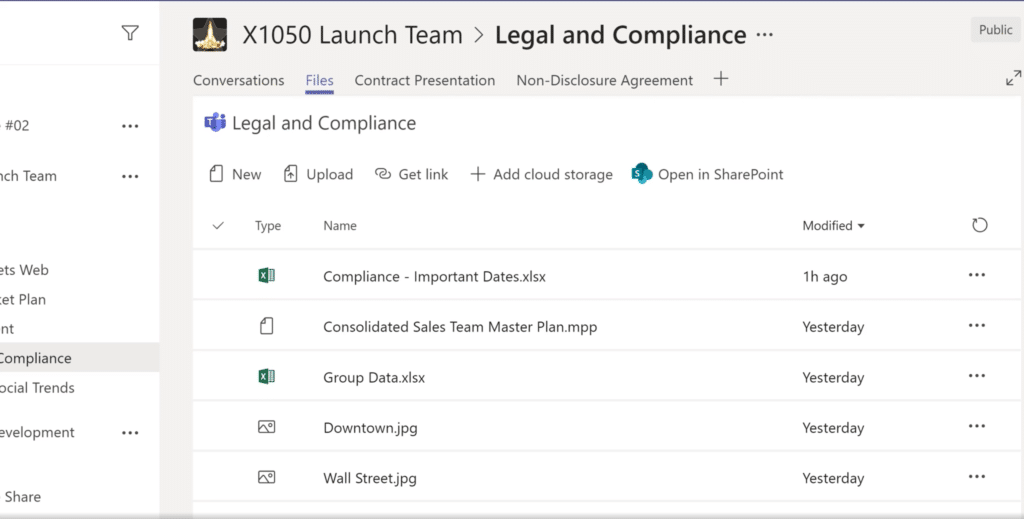Screen dimensions: 1024x519
Task: Click the Upload button
Action: click(x=318, y=174)
